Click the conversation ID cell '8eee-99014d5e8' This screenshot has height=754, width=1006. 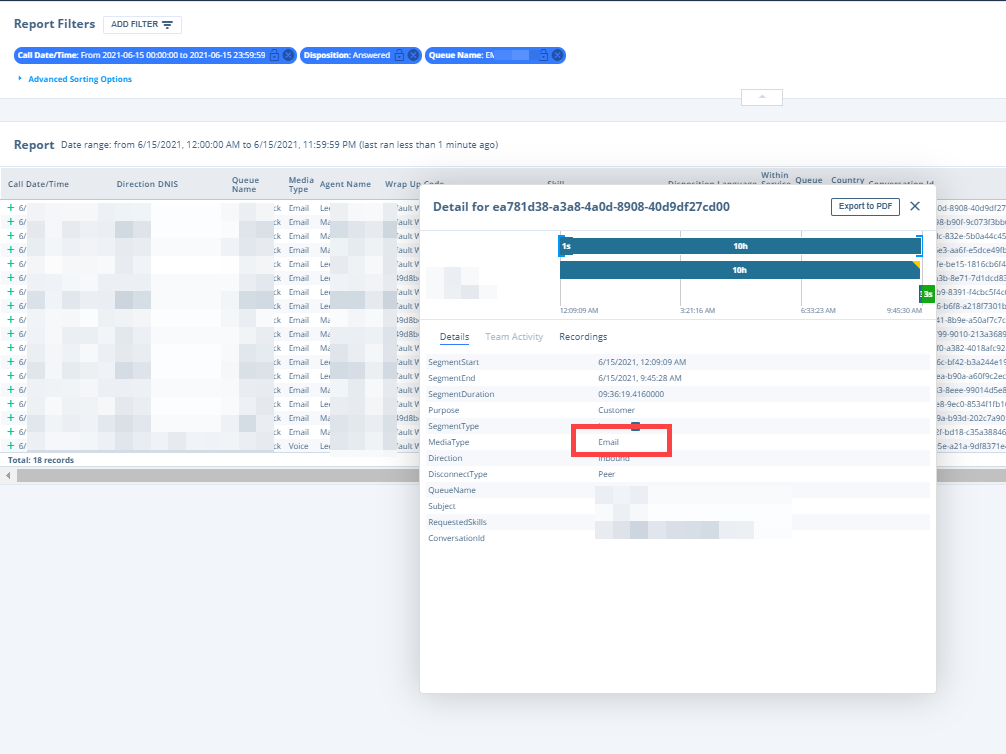point(971,390)
